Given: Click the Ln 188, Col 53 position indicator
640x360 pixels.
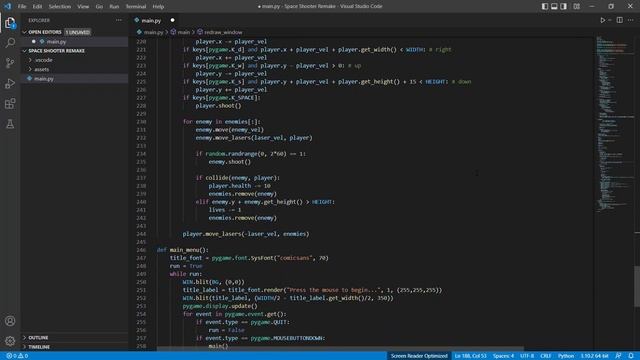Looking at the screenshot, I should 470,356.
